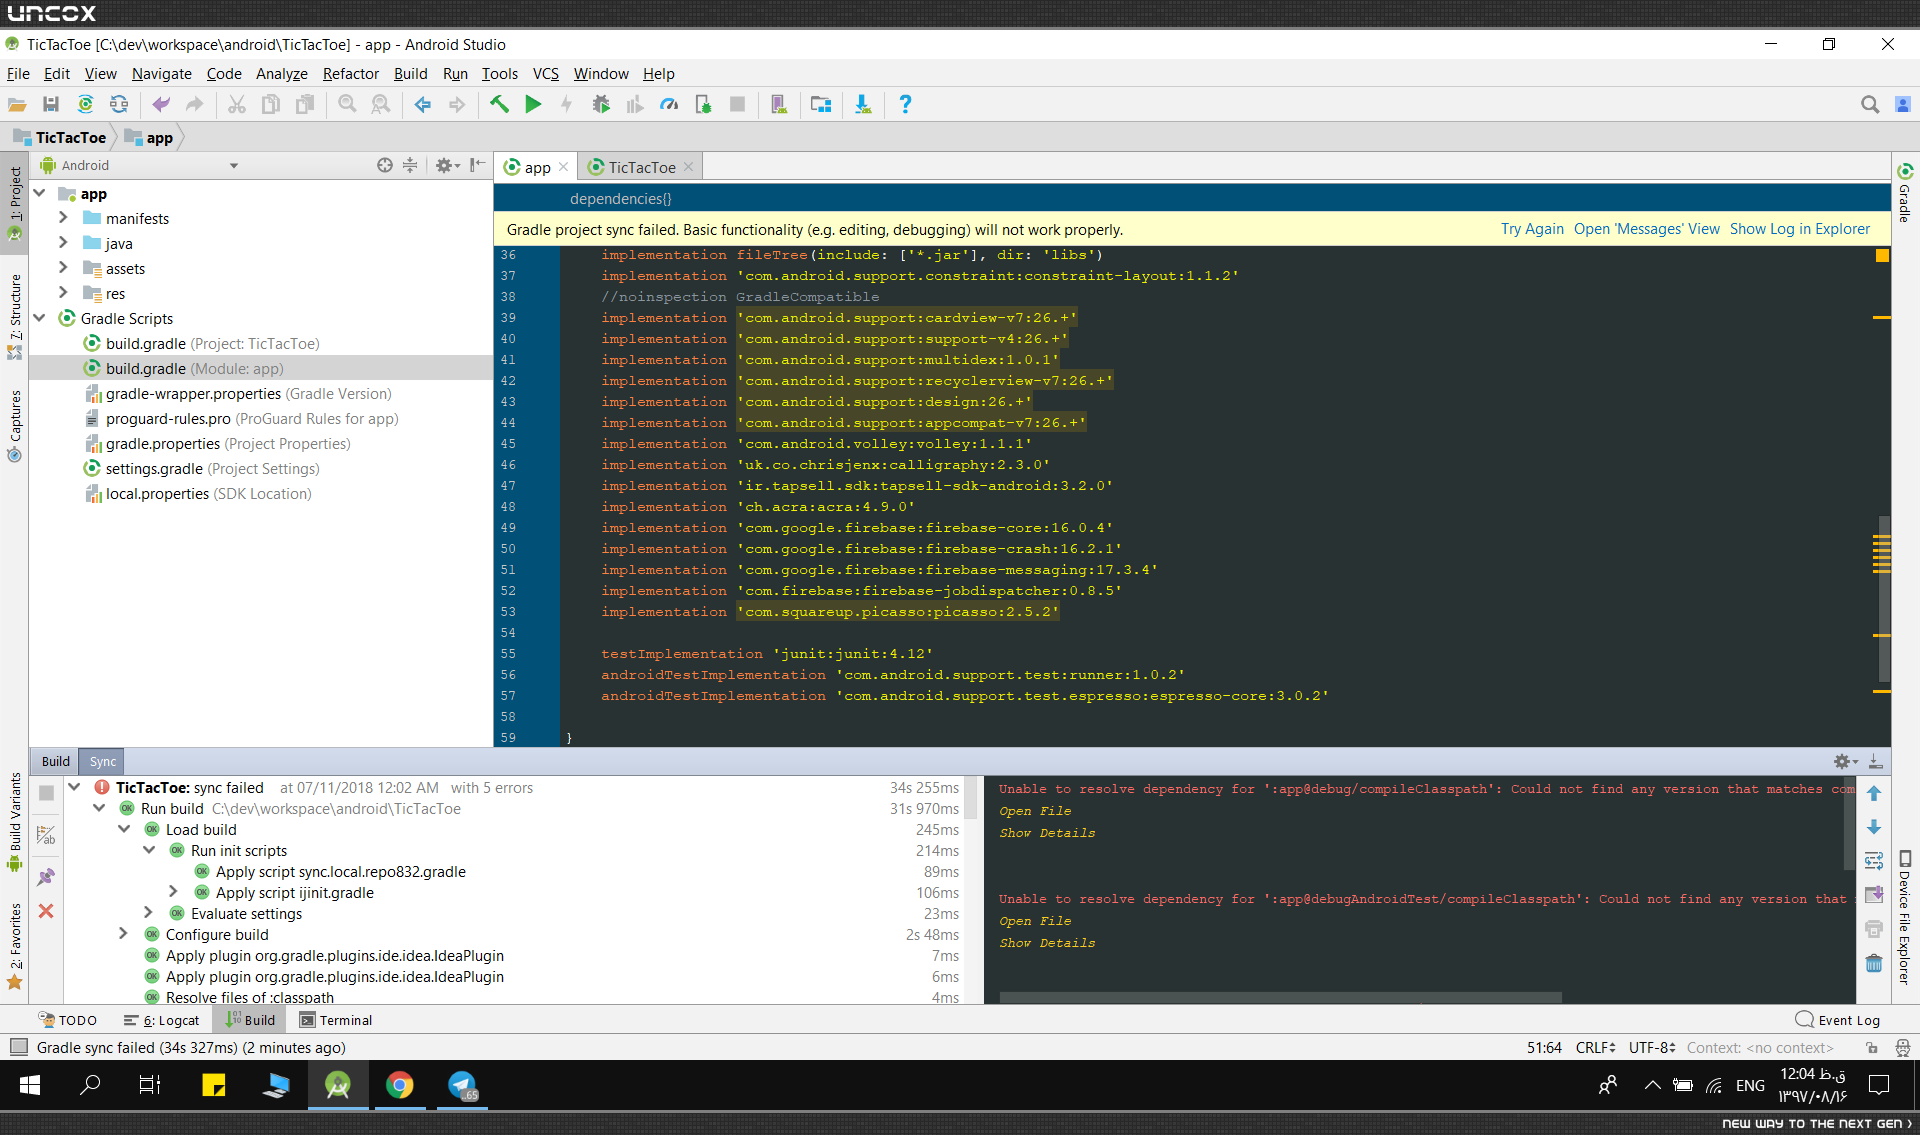Click Show Log in Explorer link
The width and height of the screenshot is (1920, 1135).
[x=1800, y=229]
